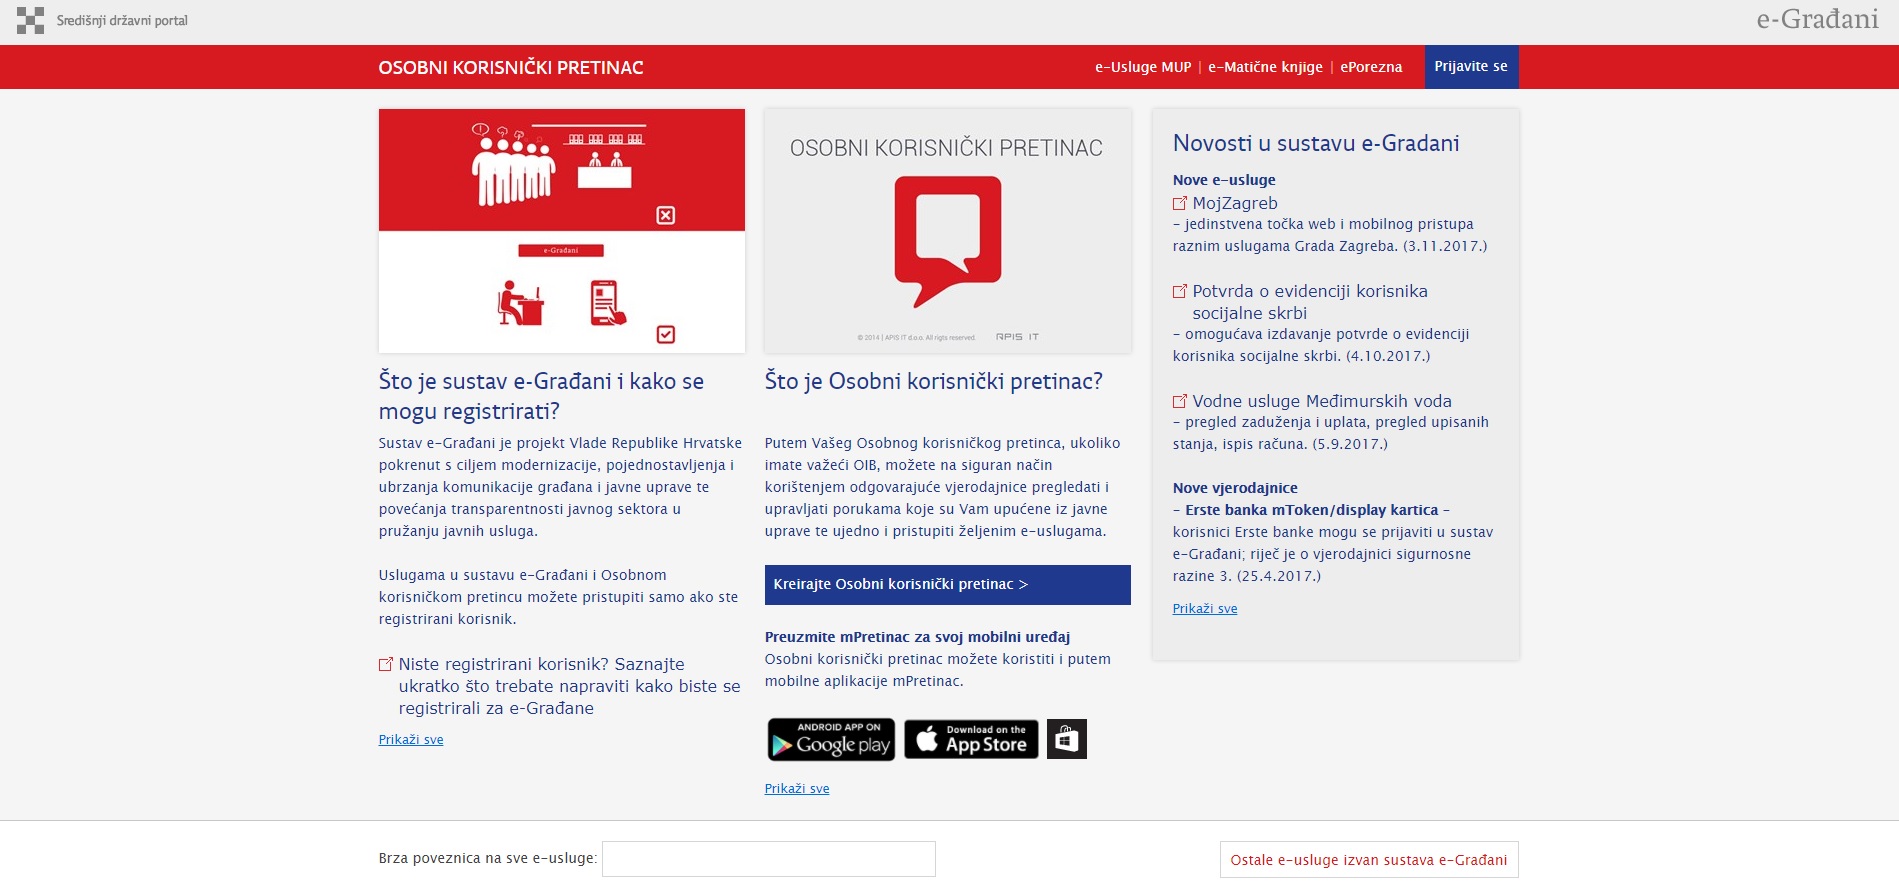Screen dimensions: 1899x895
Task: Click external link icon beside Vodne usluge Međimurskih voda
Action: click(x=1180, y=401)
